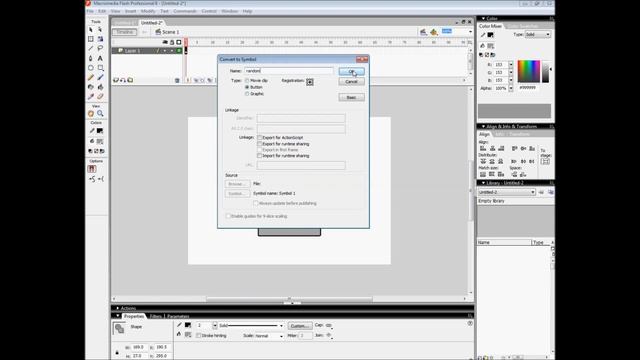Click Cancel in Convert to Symbol
640x360 pixels.
pyautogui.click(x=351, y=82)
